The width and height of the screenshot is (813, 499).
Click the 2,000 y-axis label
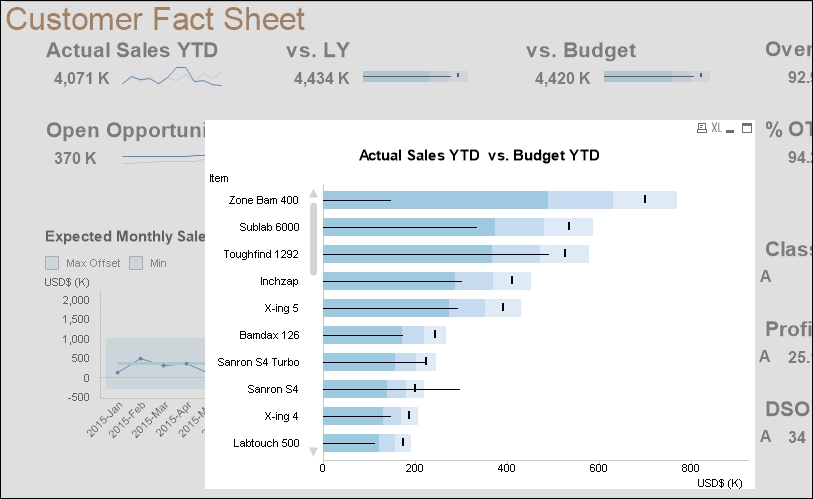(x=76, y=300)
